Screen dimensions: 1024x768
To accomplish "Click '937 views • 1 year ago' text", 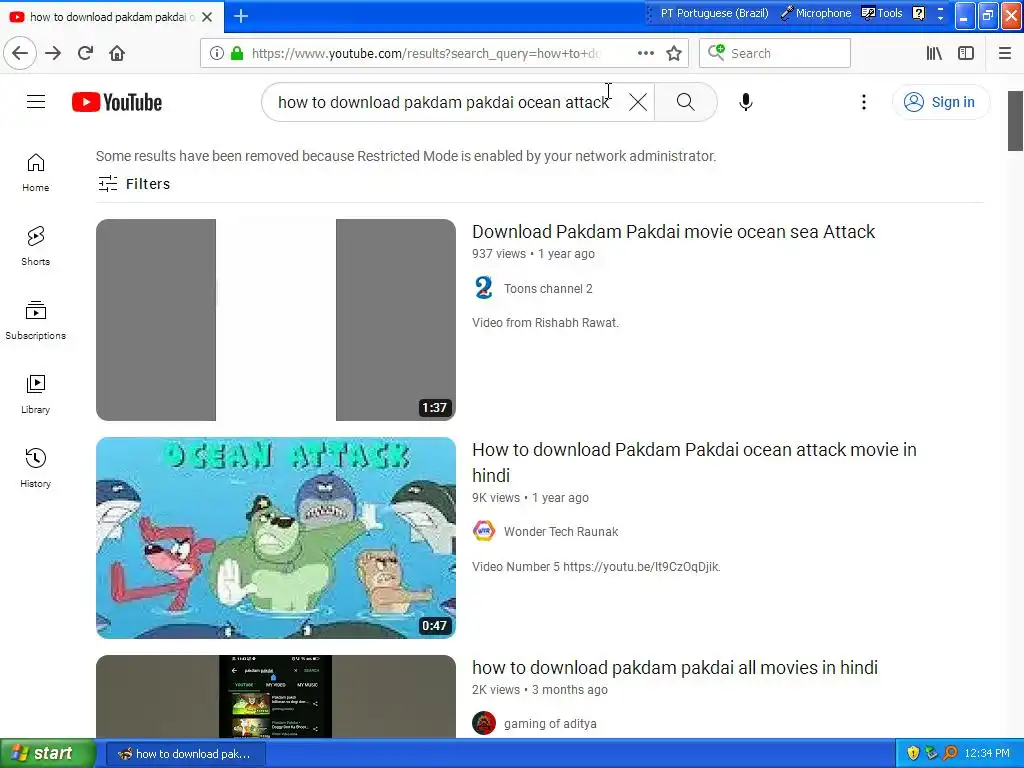I will pyautogui.click(x=533, y=253).
